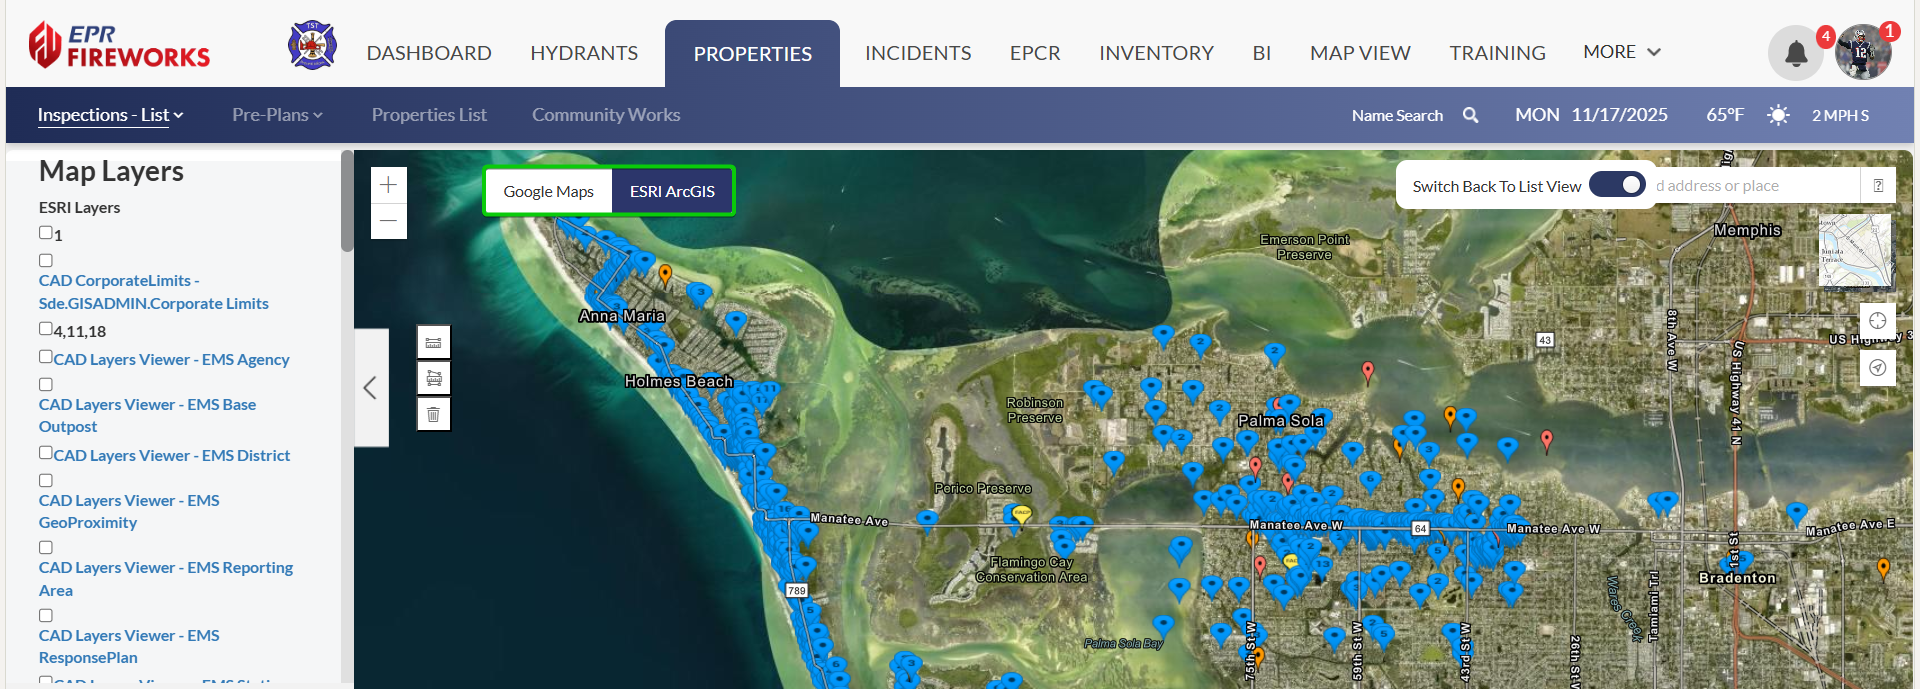Zoom in on the map
The width and height of the screenshot is (1920, 689).
click(388, 185)
